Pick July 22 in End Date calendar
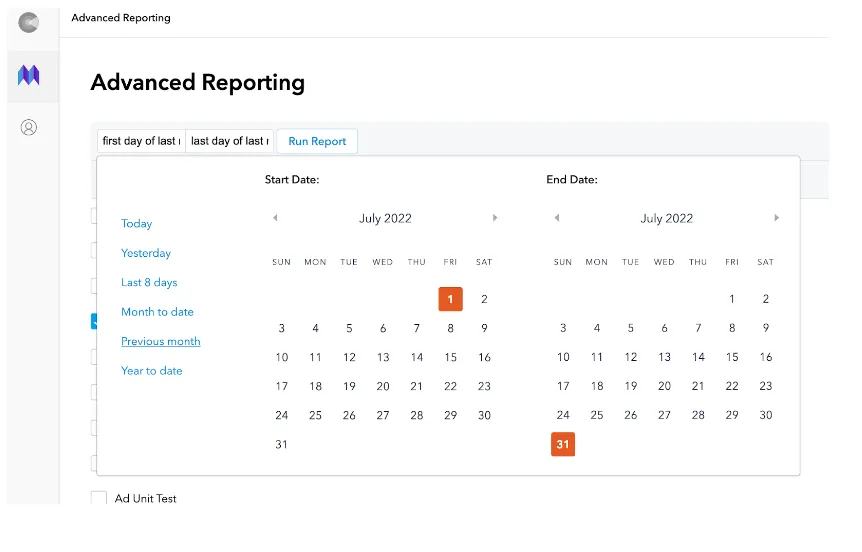 [732, 387]
